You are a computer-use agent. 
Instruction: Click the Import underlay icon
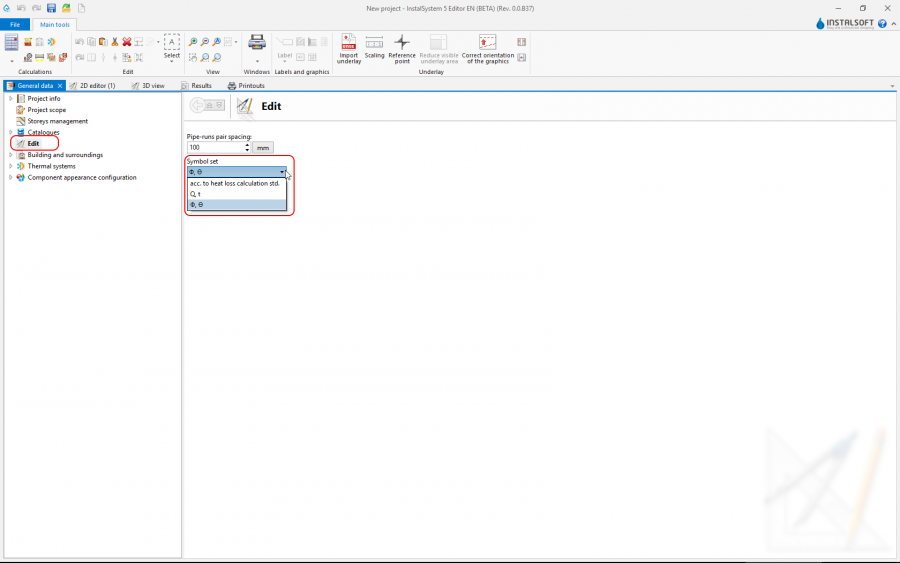point(348,43)
